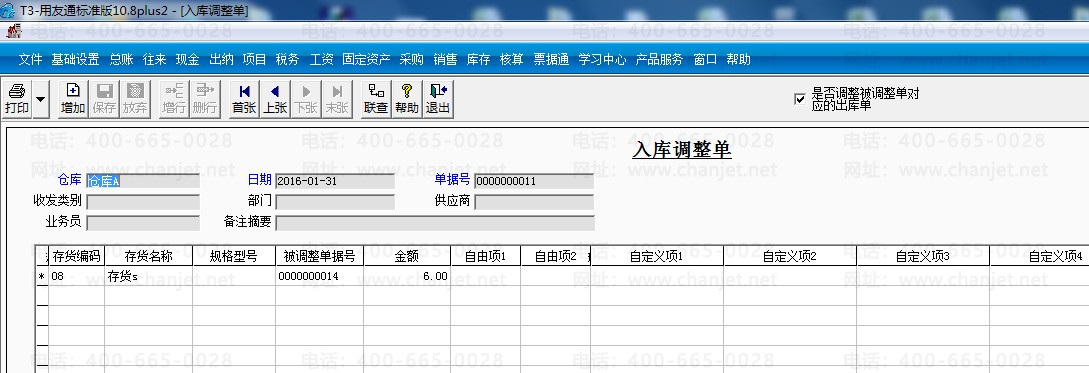Go to next record (下张)
1089x373 pixels.
306,99
